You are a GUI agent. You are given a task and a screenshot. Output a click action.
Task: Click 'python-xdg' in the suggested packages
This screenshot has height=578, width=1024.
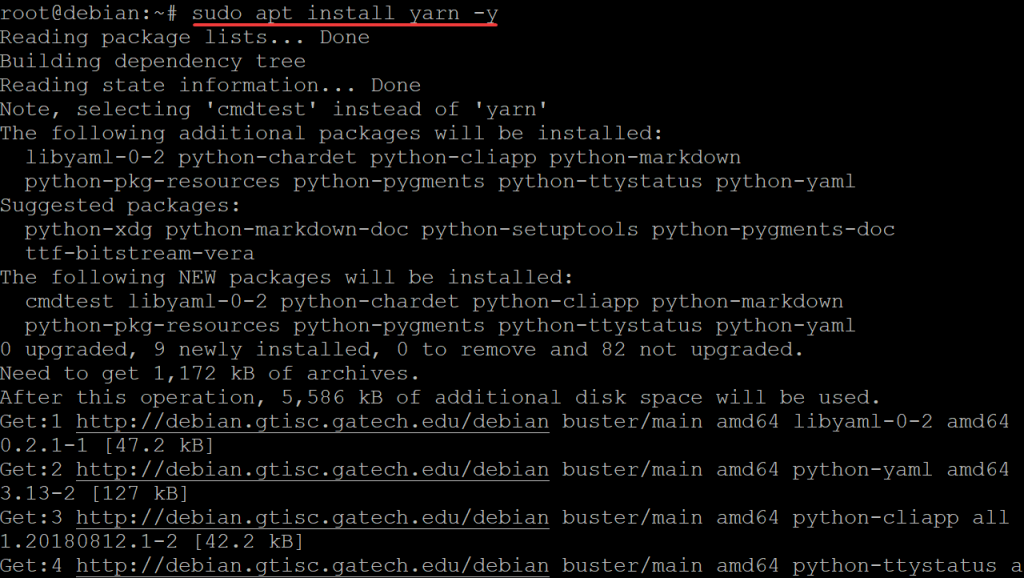[88, 229]
